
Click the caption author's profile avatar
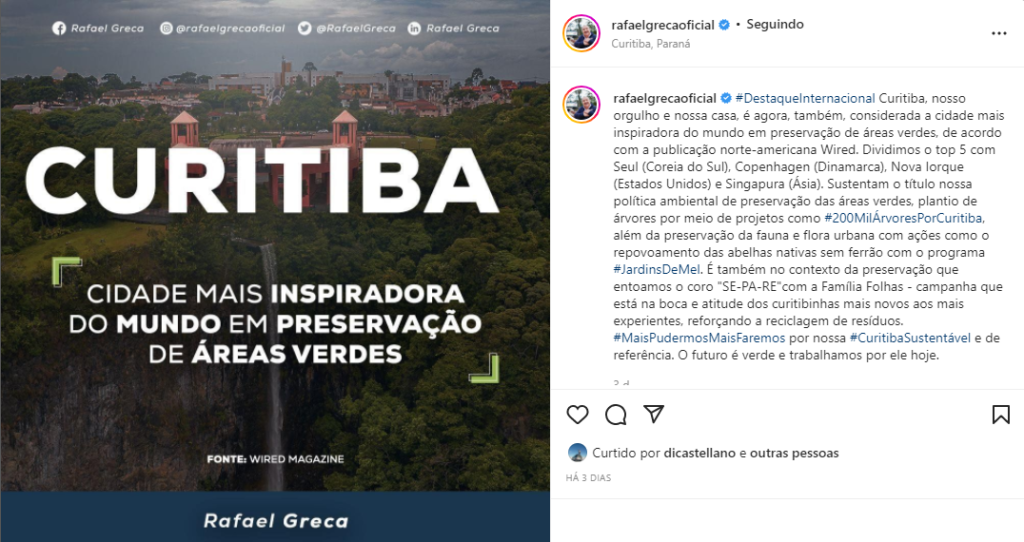click(x=581, y=105)
